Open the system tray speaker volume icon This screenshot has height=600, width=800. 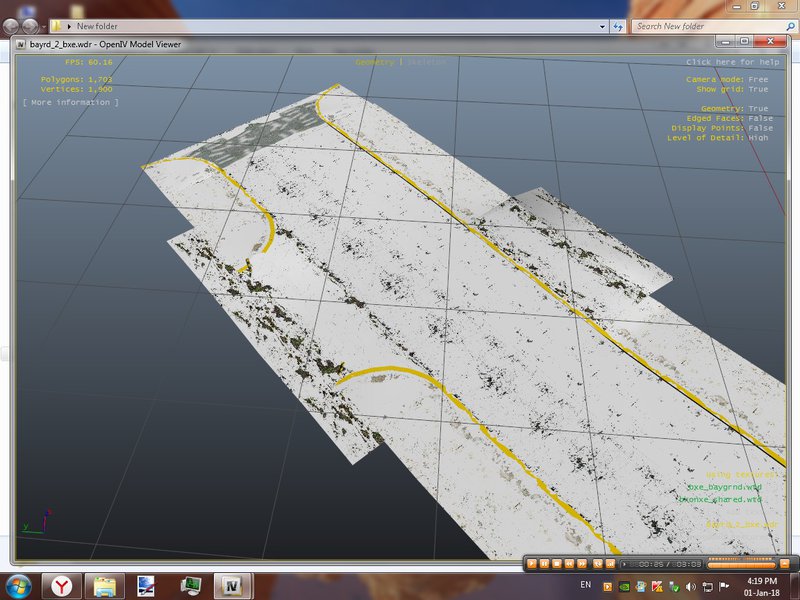[x=691, y=587]
